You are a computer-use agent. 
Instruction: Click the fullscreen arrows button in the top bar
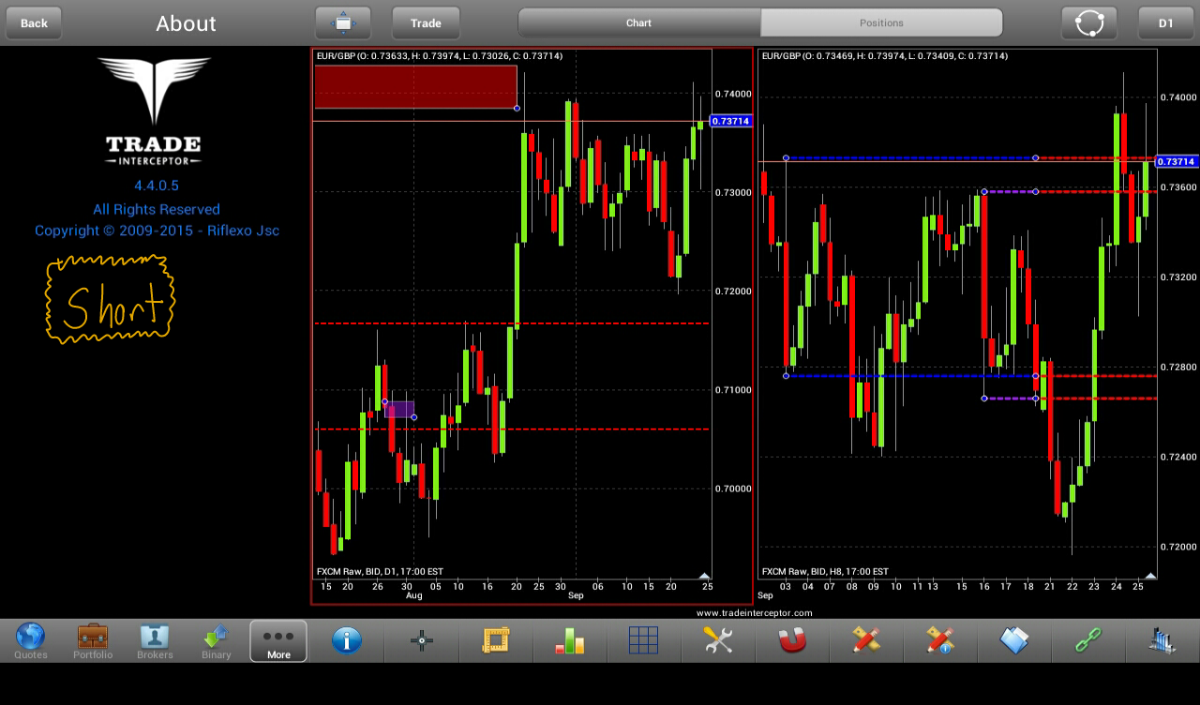[343, 23]
